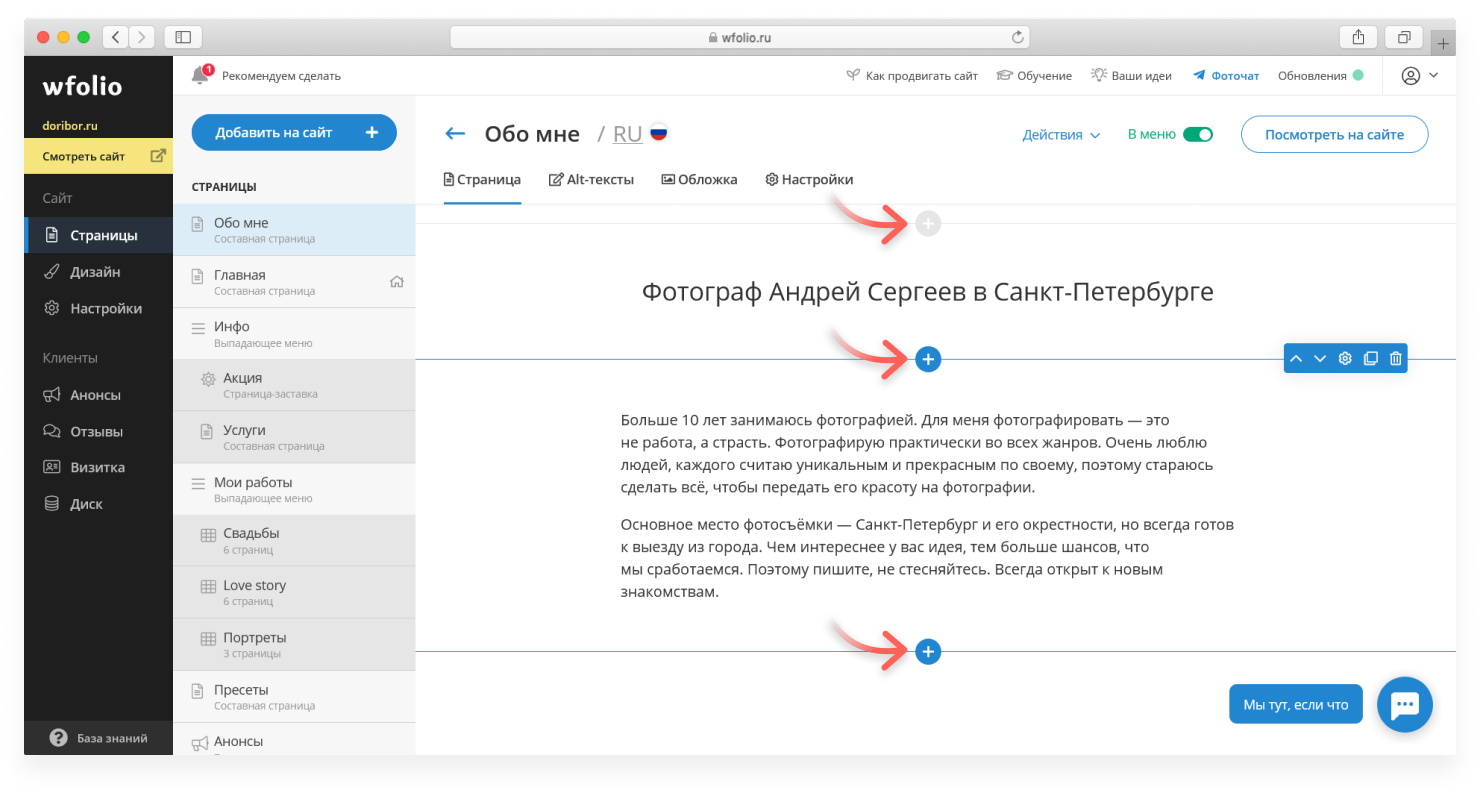Viewport: 1480px width, 798px height.
Task: Click the back arrow next to Обо мне
Action: [x=455, y=134]
